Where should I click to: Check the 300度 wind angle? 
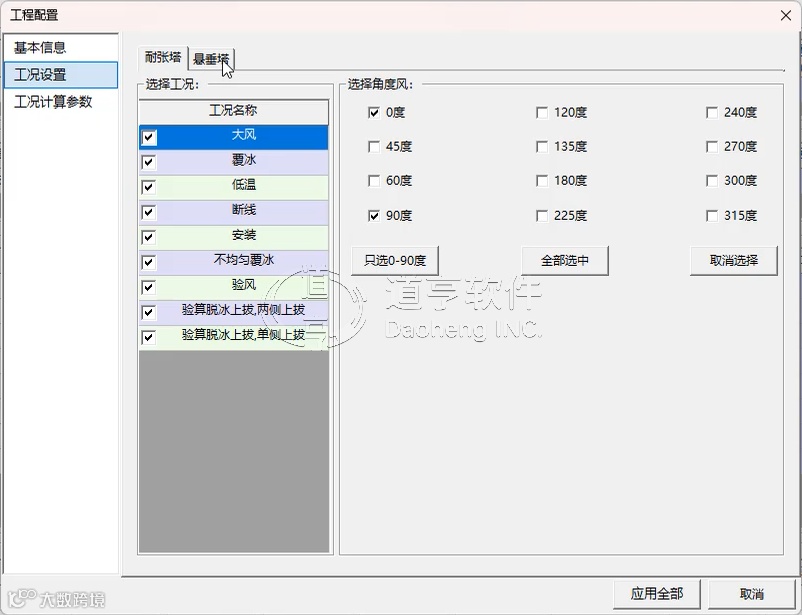(711, 181)
